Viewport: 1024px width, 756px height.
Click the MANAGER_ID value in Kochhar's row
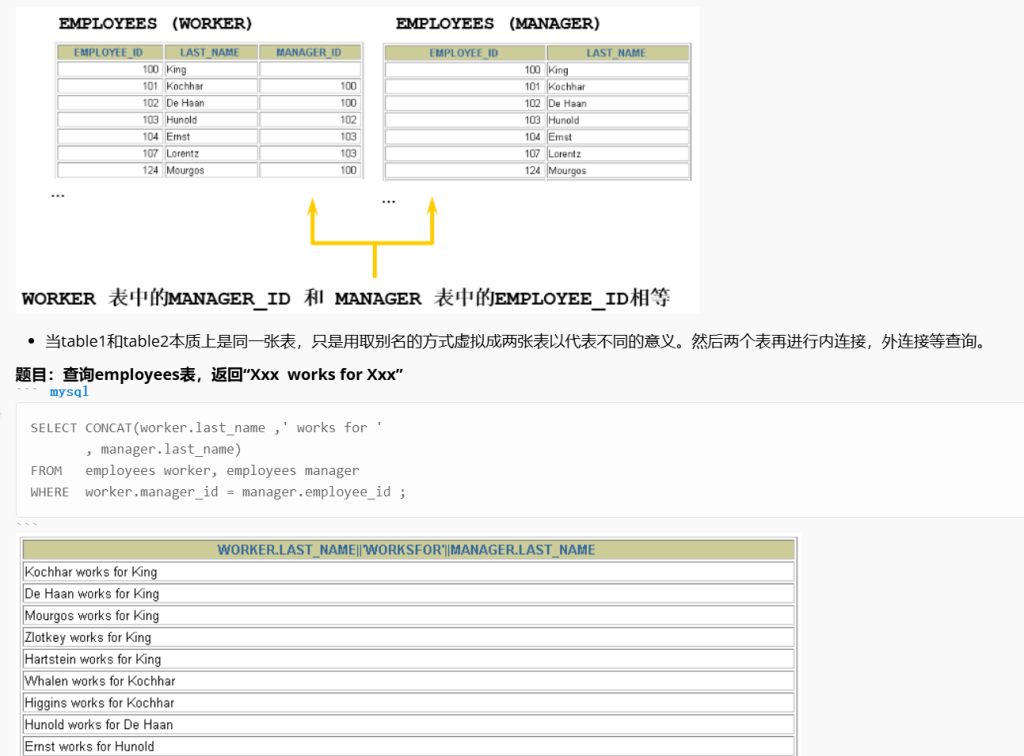click(348, 86)
